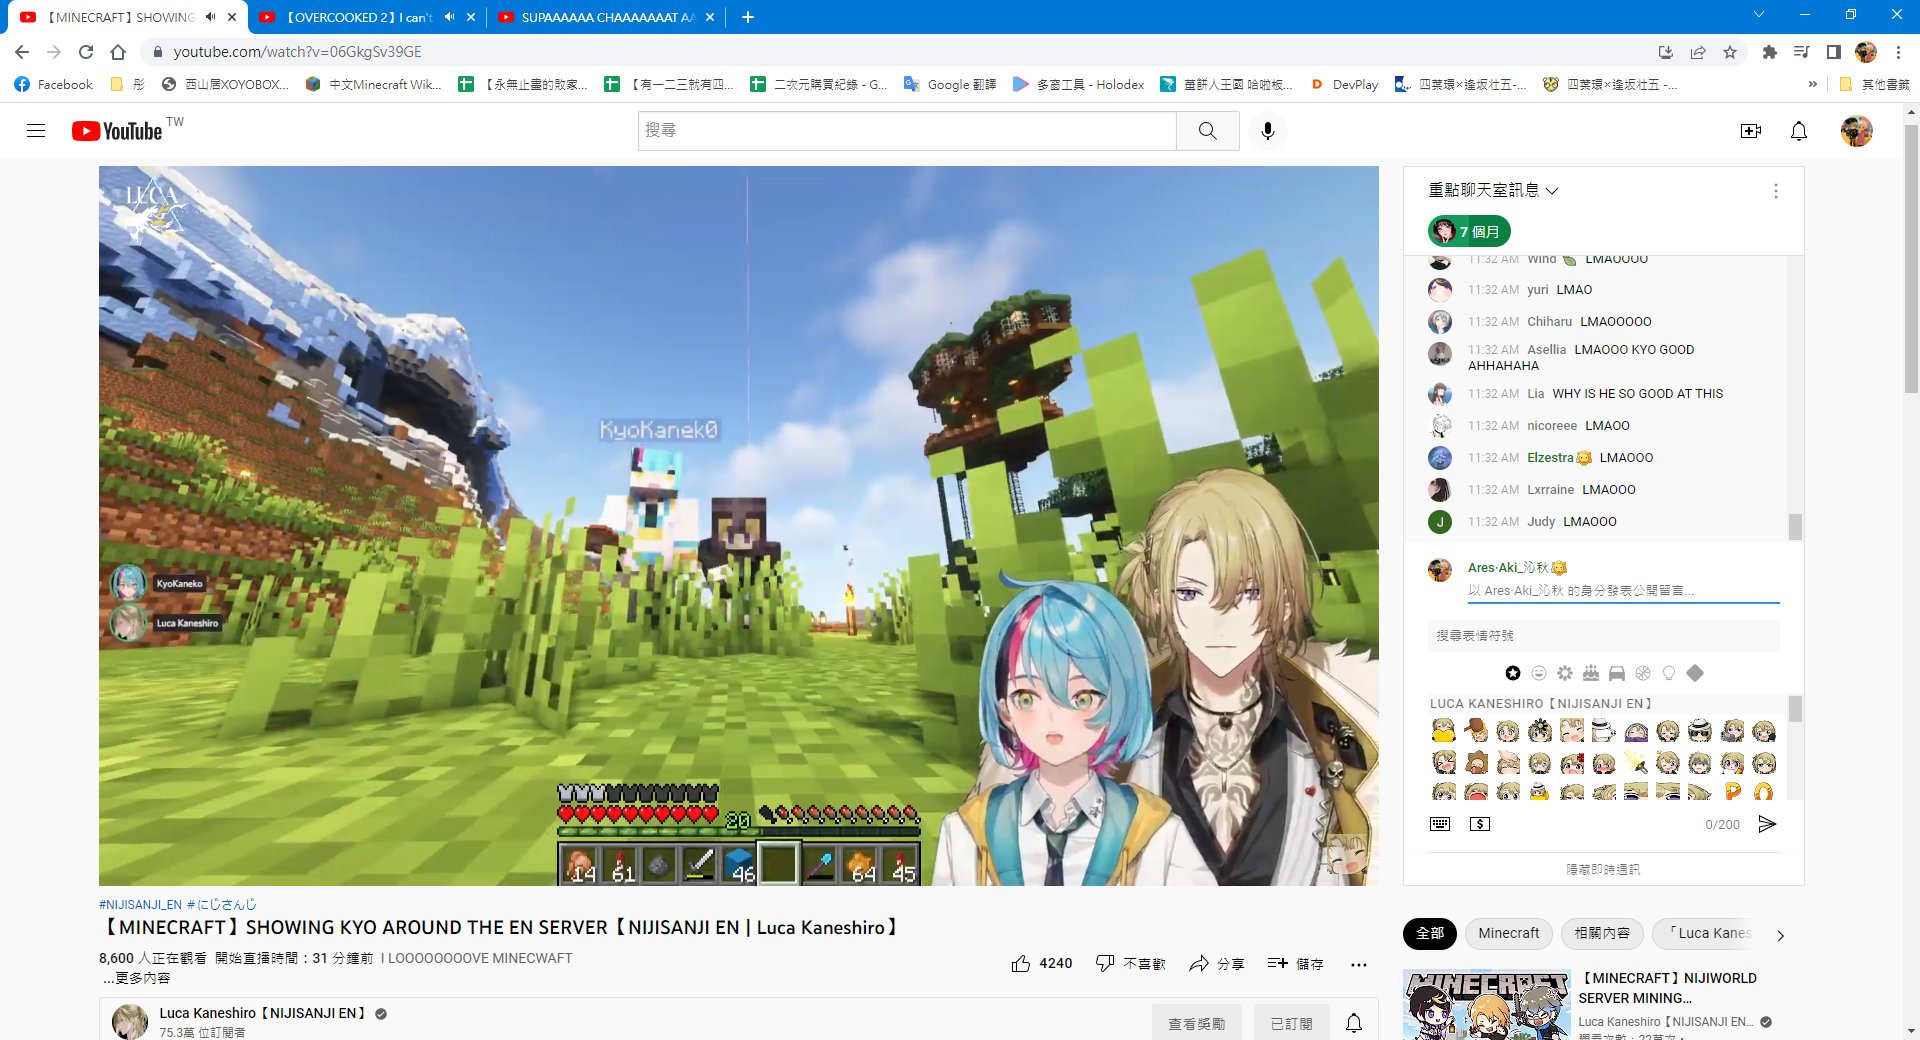Image resolution: width=1920 pixels, height=1040 pixels.
Task: Open Chrome three-dot menu
Action: tap(1899, 52)
